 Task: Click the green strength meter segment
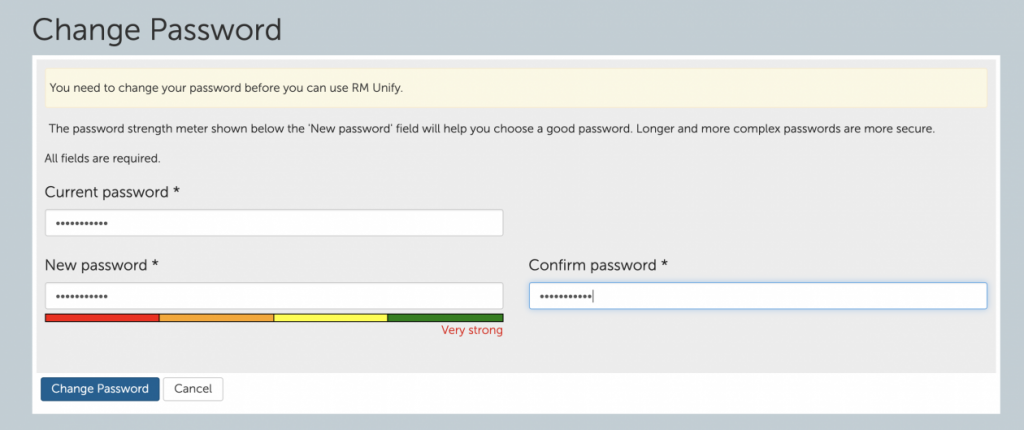click(x=445, y=318)
